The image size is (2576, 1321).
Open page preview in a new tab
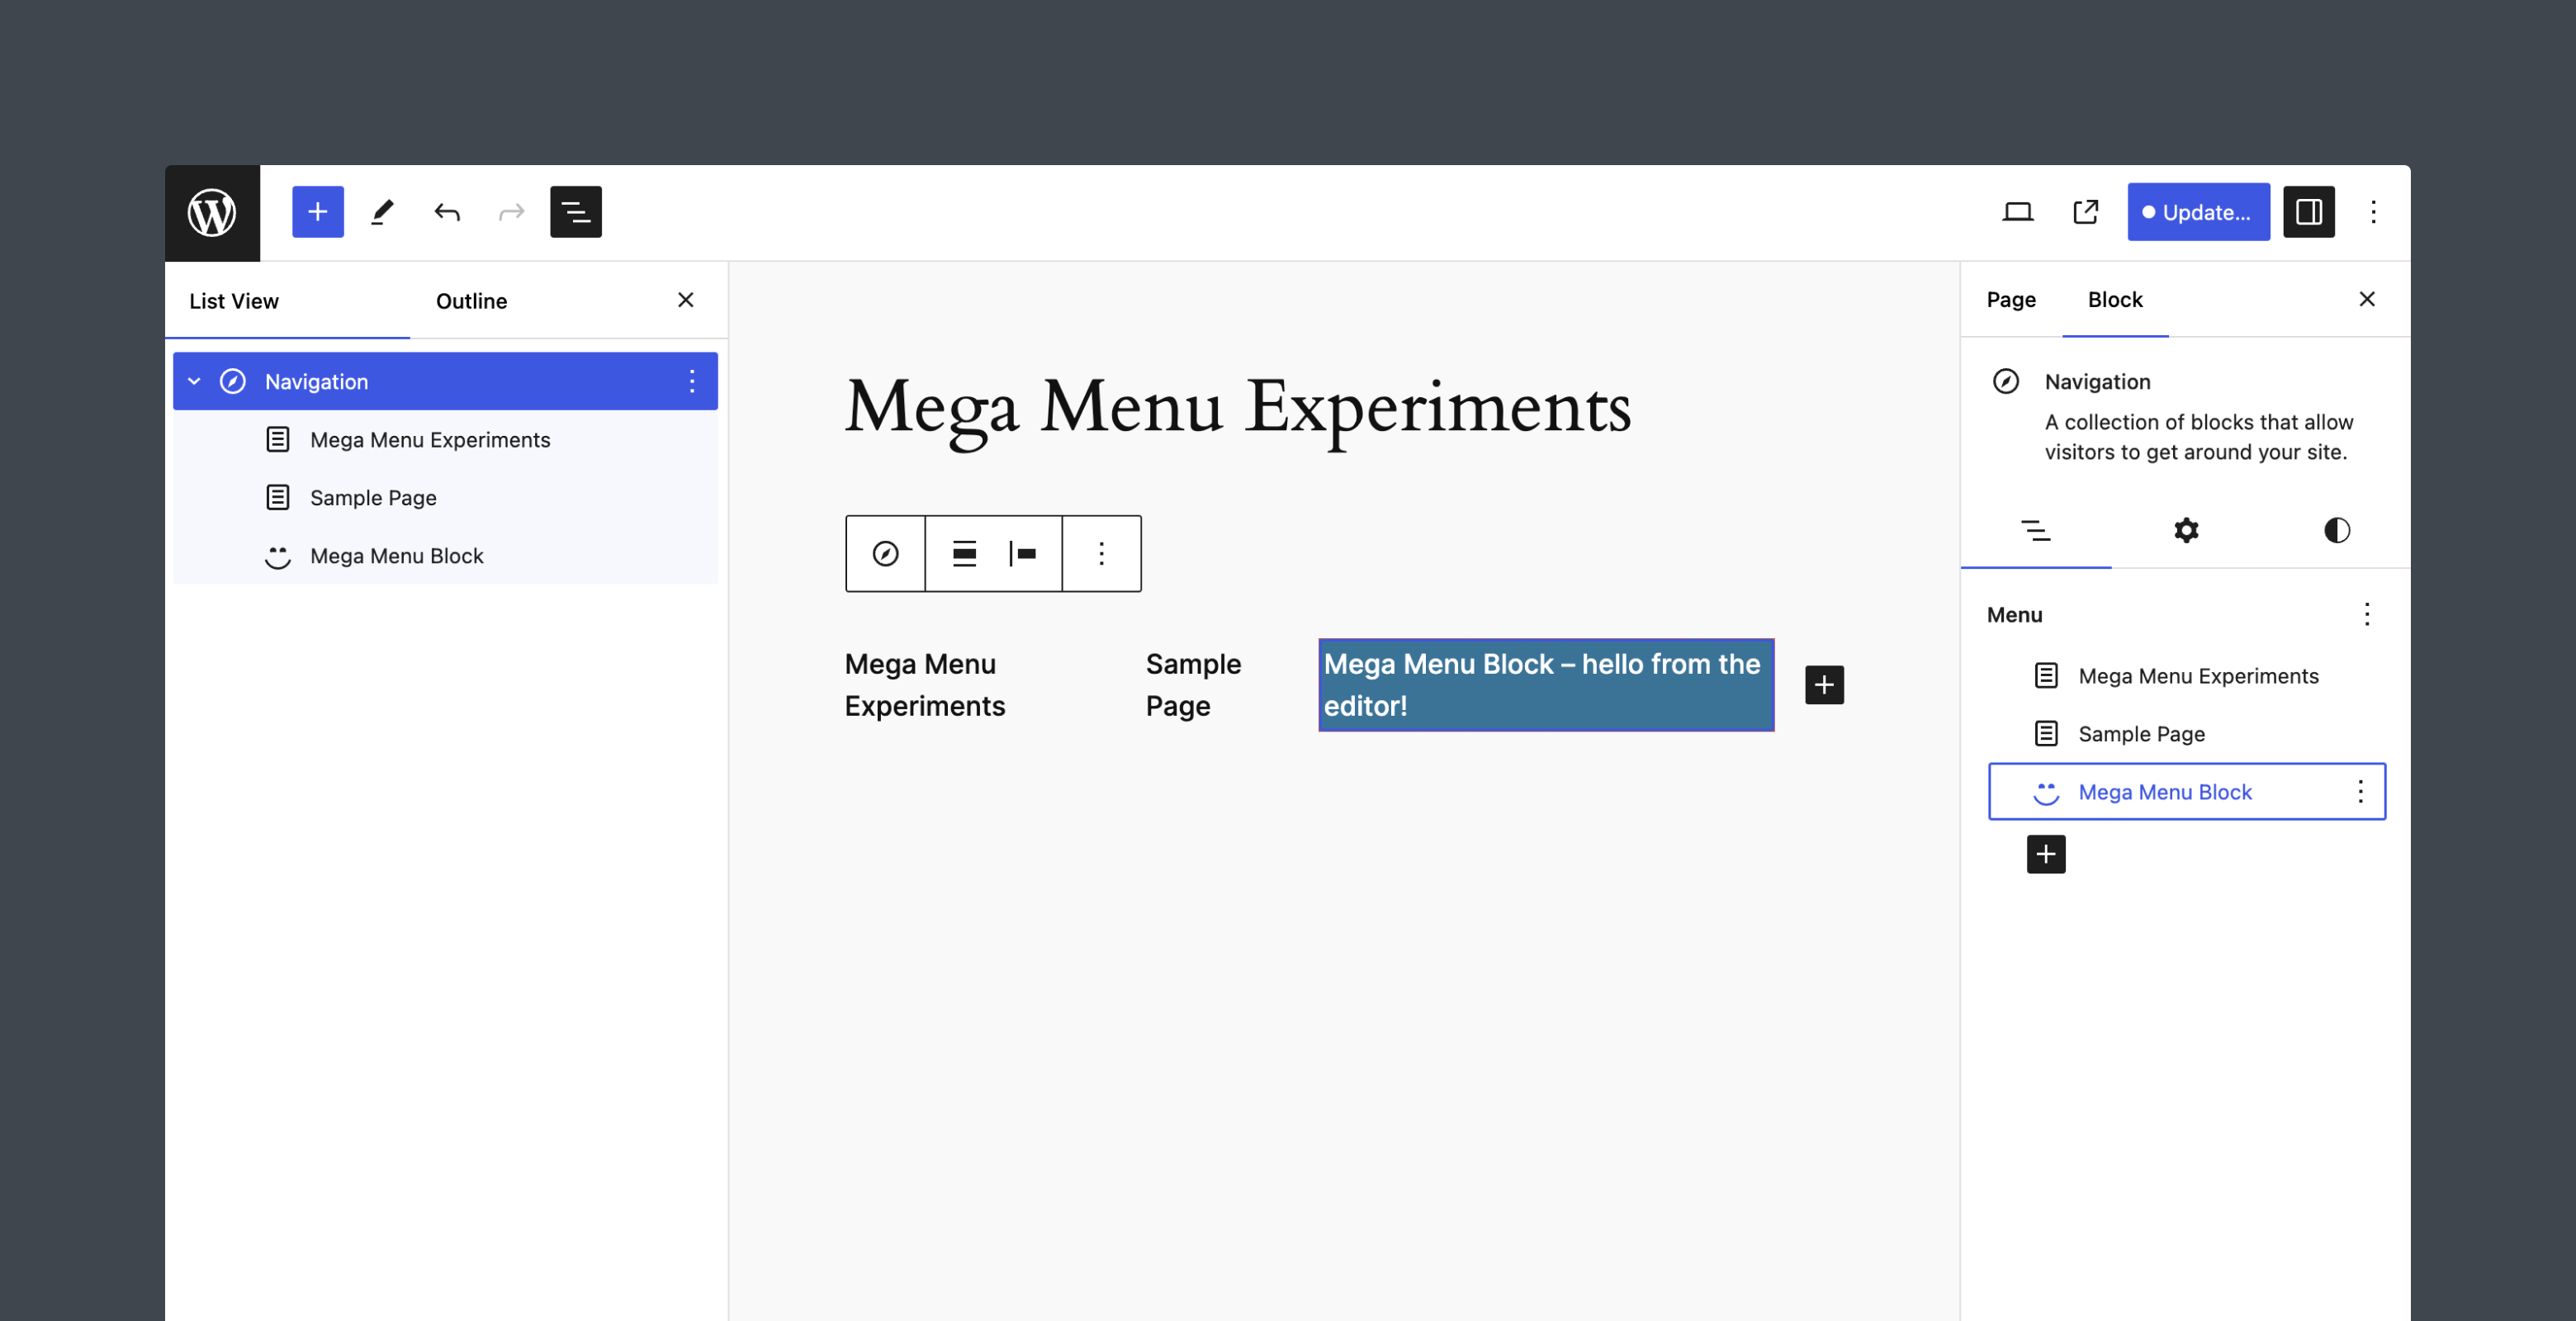coord(2084,211)
